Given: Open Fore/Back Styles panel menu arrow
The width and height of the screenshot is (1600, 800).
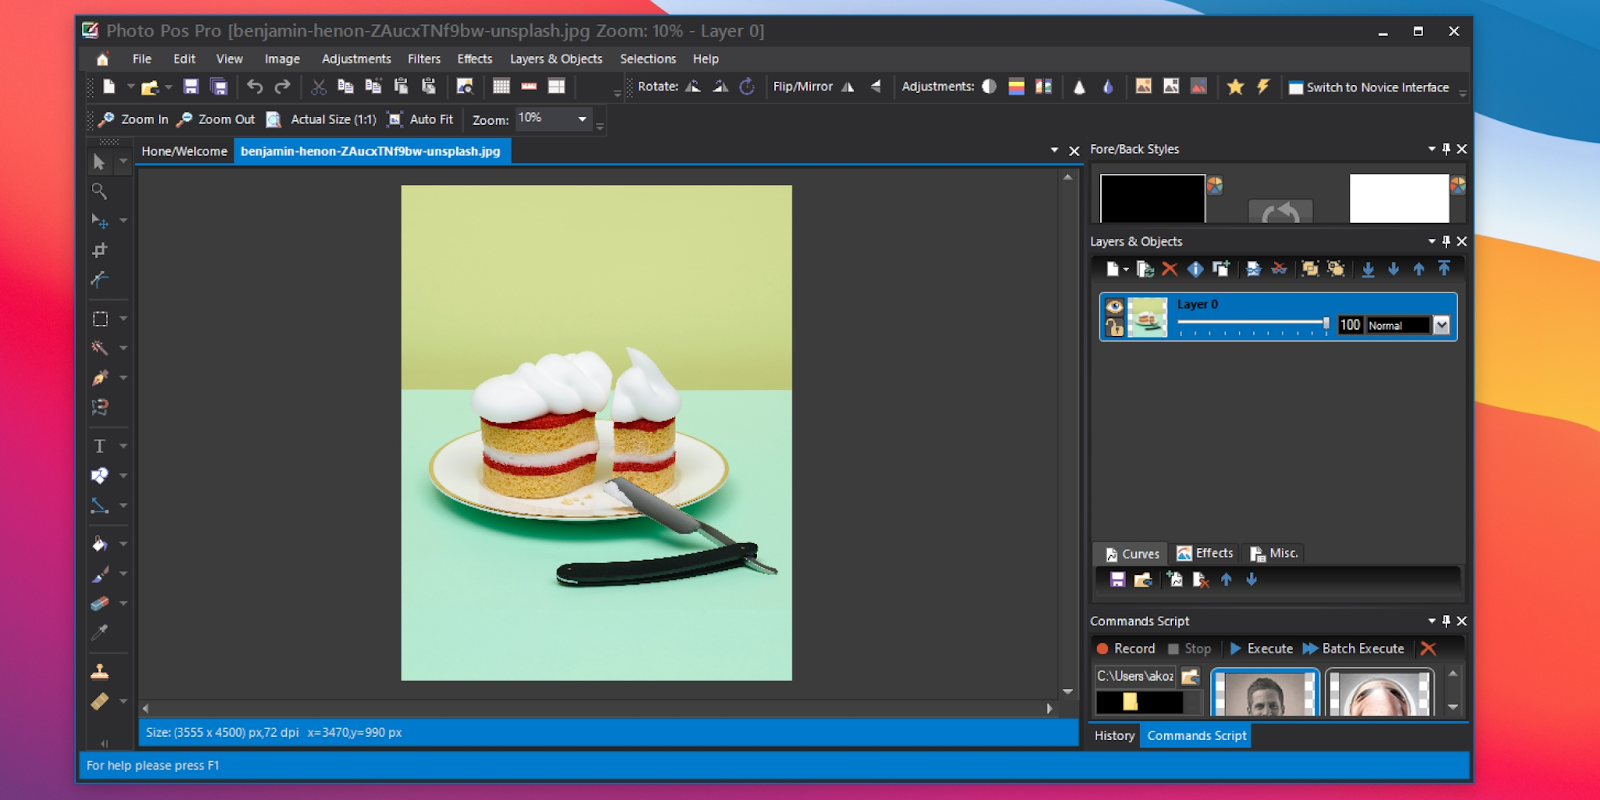Looking at the screenshot, I should click(x=1432, y=149).
